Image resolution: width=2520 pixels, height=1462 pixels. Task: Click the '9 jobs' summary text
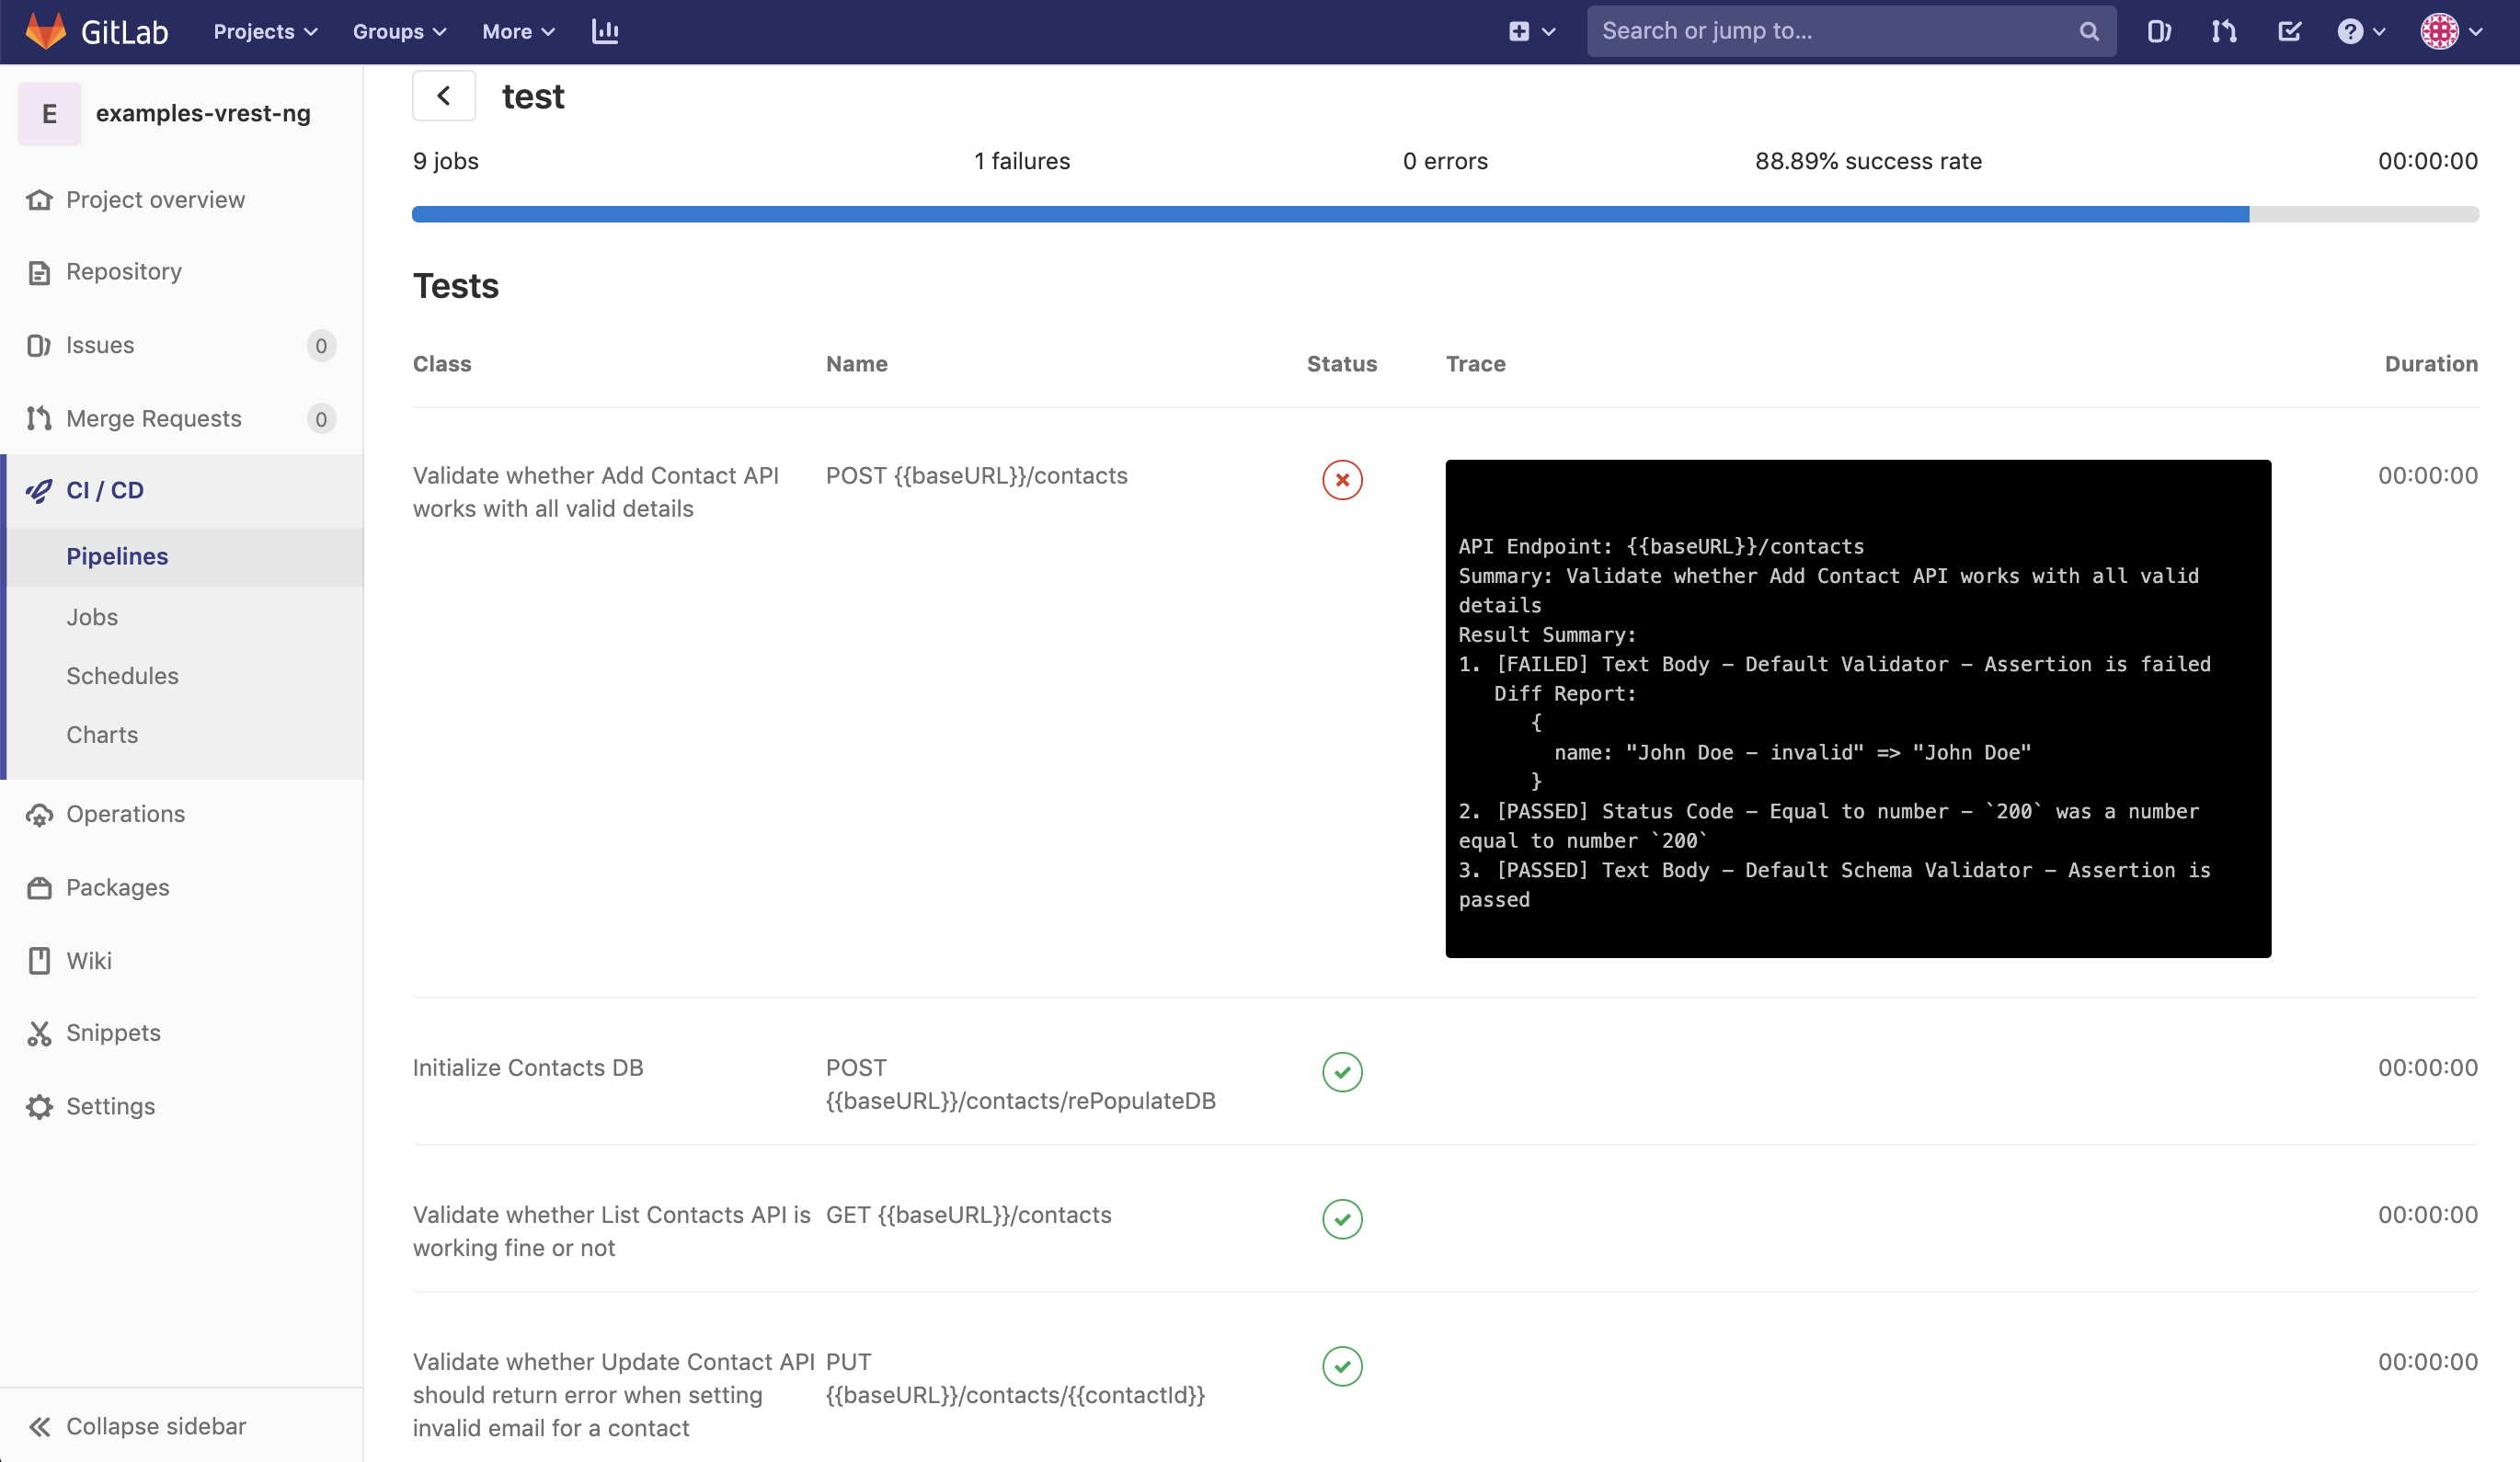click(446, 161)
